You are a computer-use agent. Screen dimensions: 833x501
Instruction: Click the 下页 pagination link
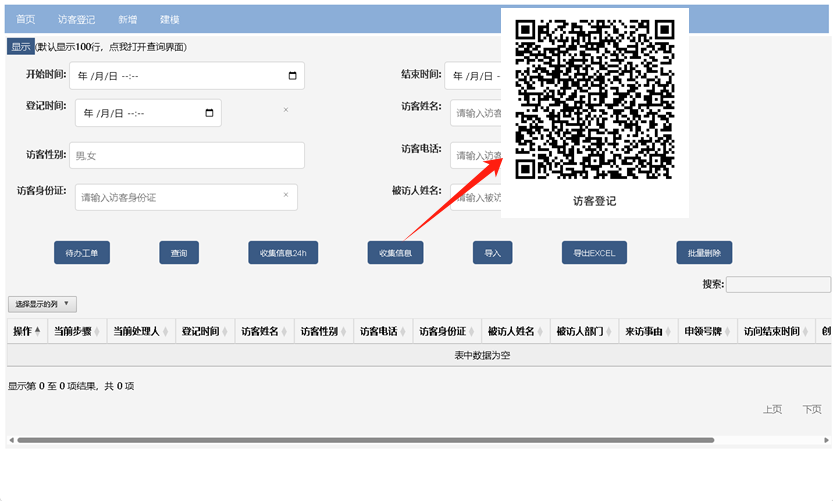[812, 409]
